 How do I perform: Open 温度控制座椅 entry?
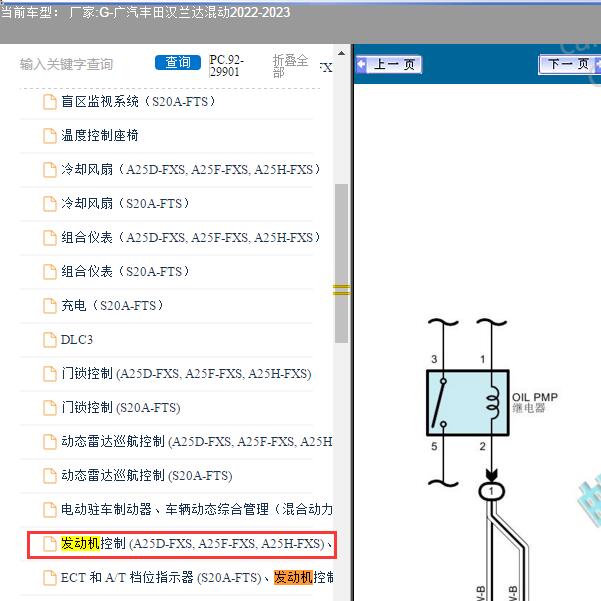click(x=100, y=135)
